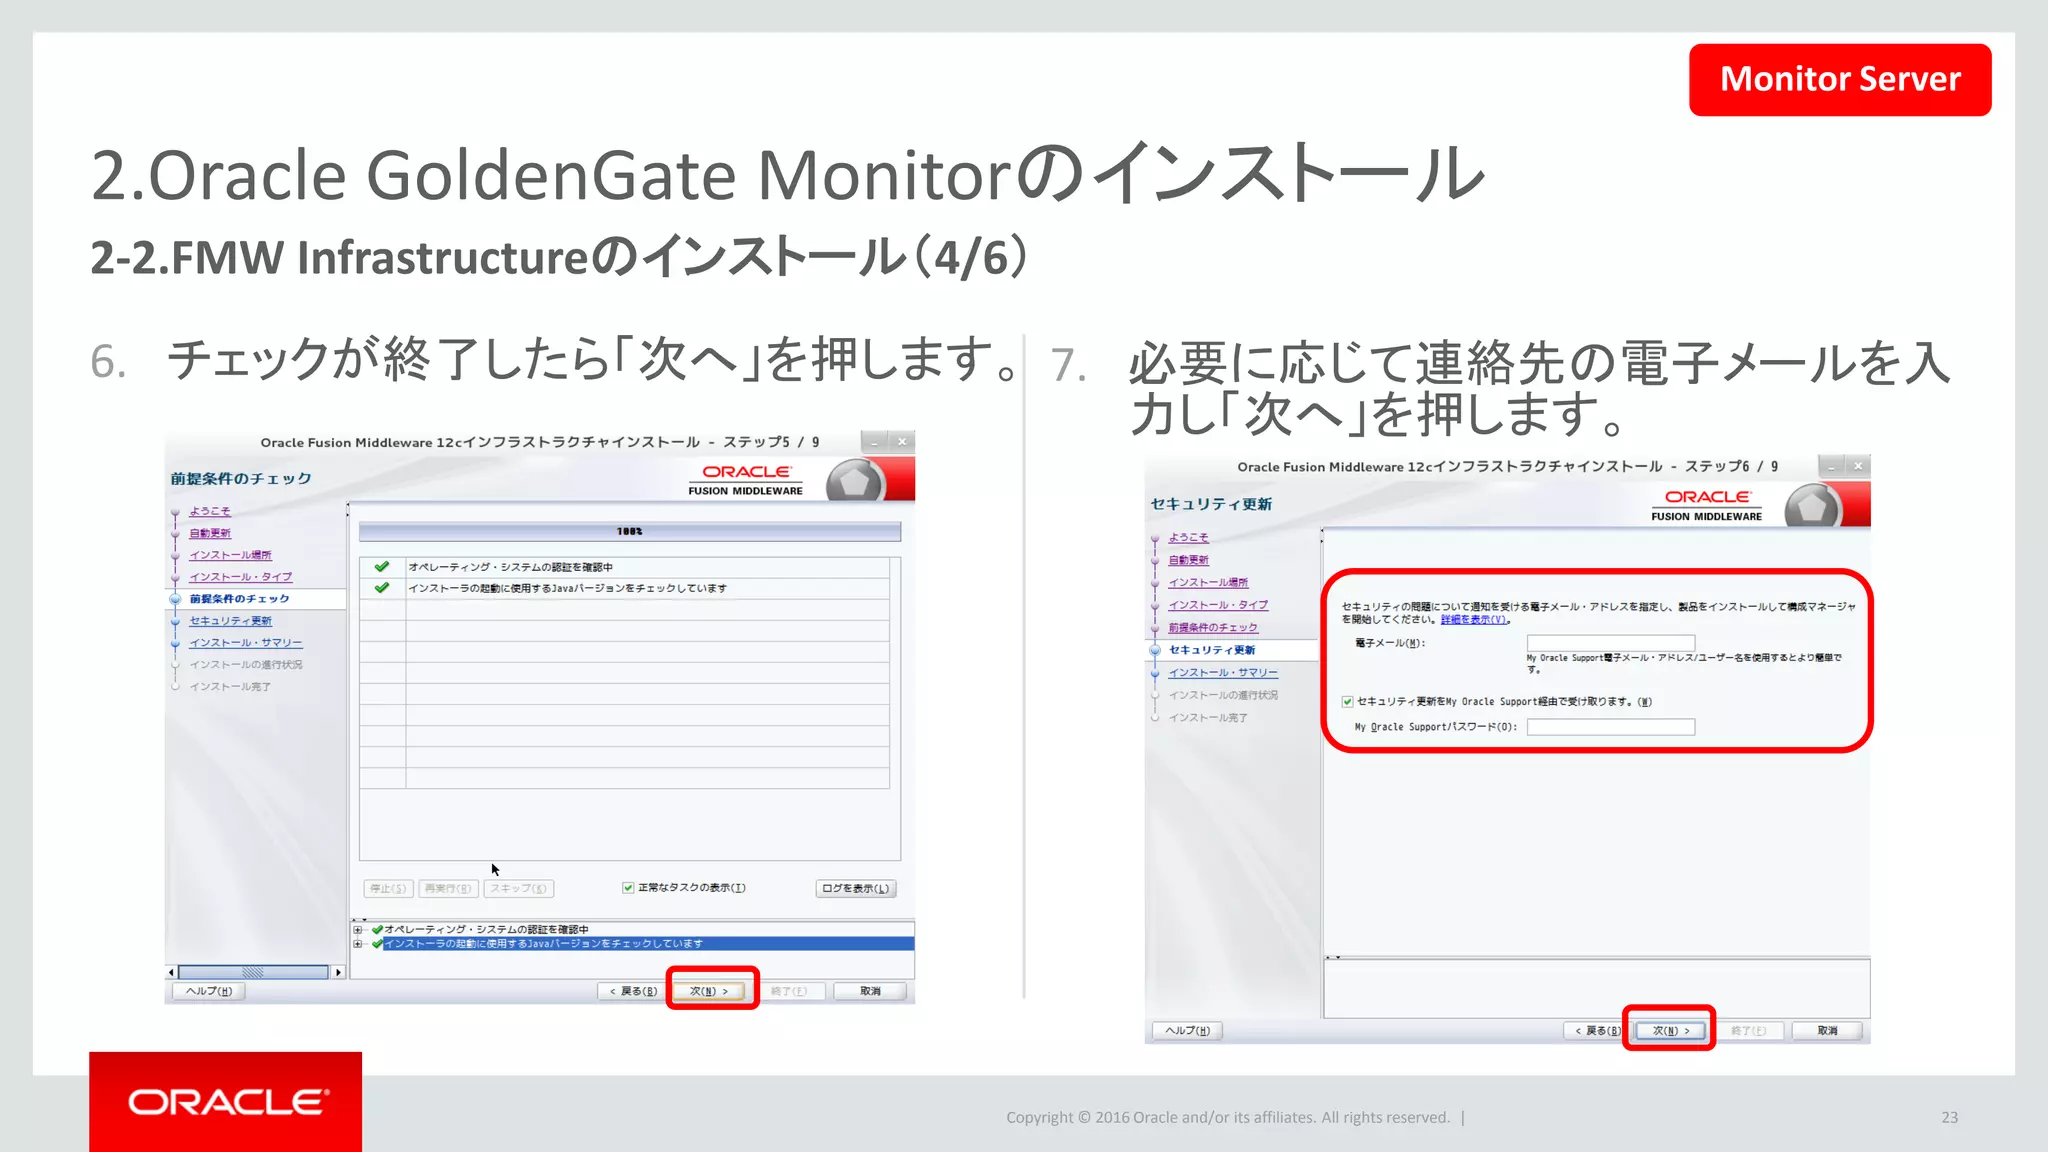Minimize the step 5 installer window
This screenshot has width=2048, height=1152.
[875, 442]
